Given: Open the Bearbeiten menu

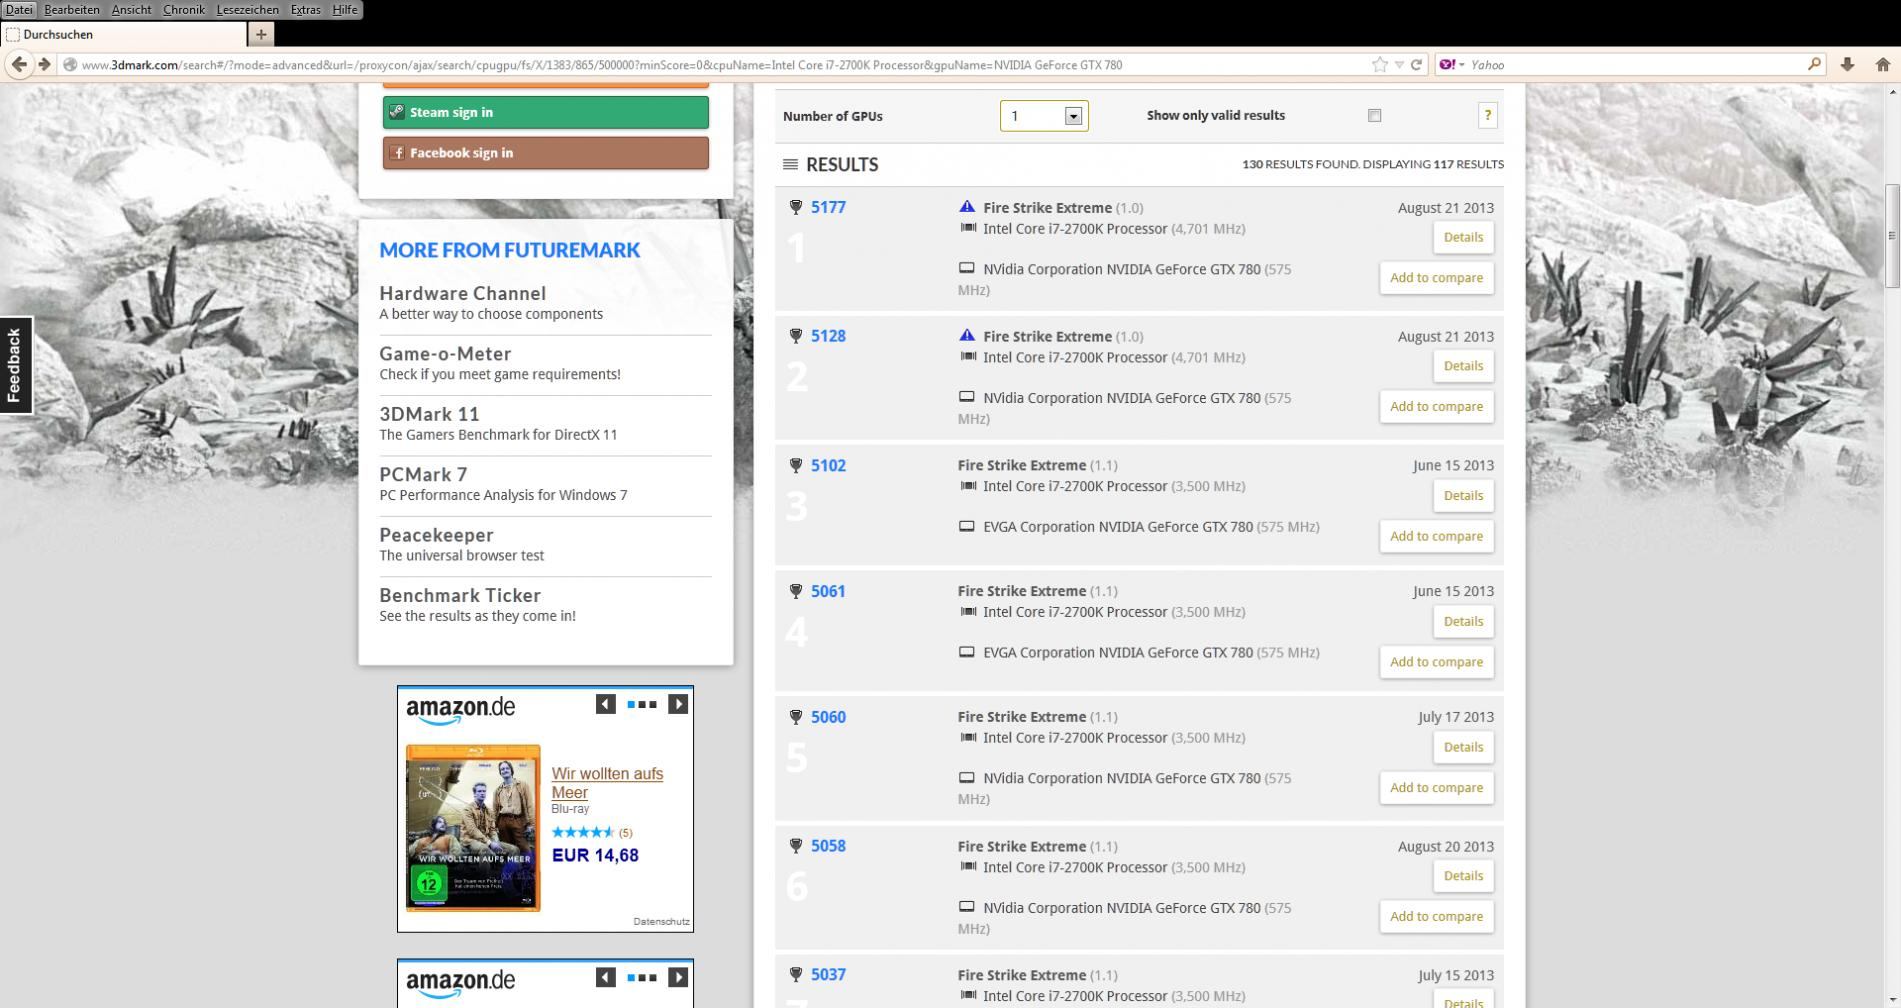Looking at the screenshot, I should 72,10.
